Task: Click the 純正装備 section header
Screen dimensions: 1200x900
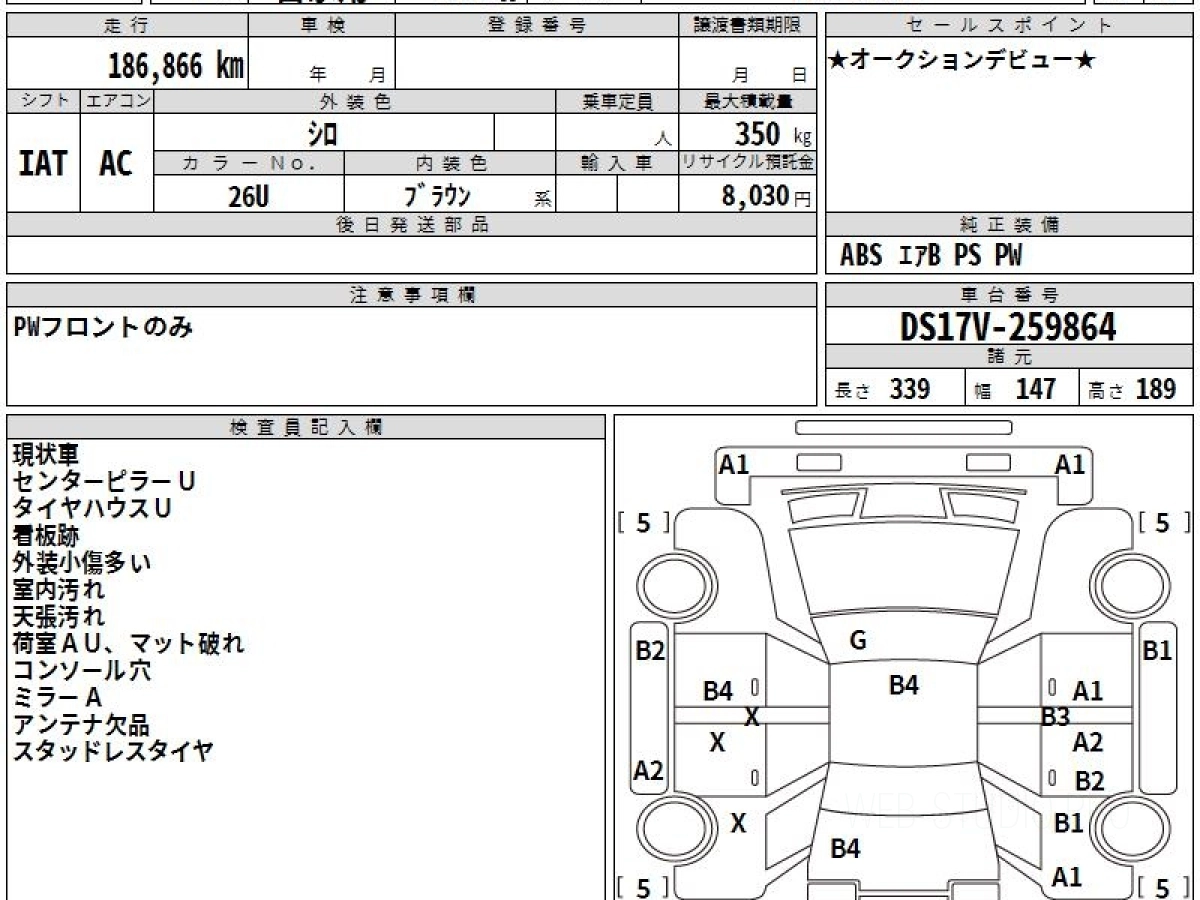Action: pos(1009,225)
